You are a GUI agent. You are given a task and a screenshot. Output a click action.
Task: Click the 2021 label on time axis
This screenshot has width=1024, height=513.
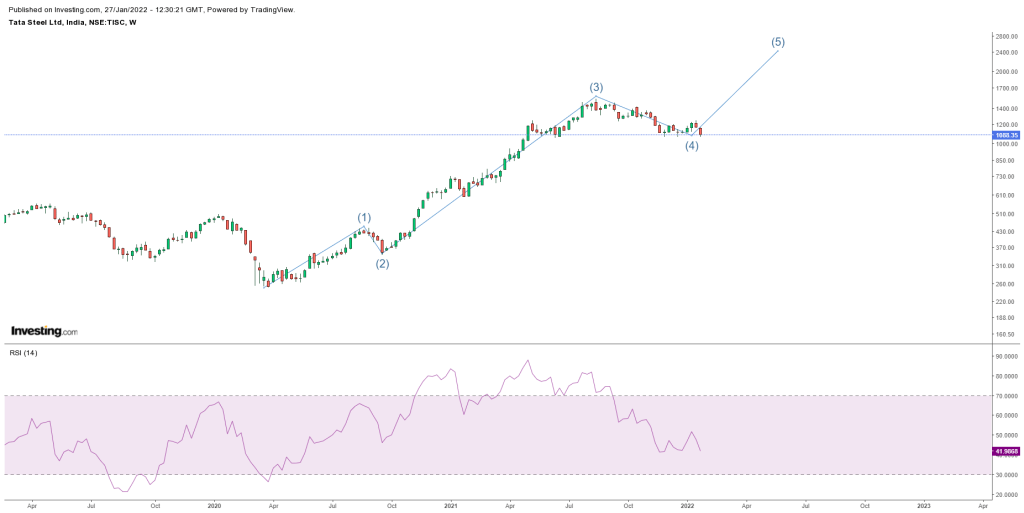[451, 507]
